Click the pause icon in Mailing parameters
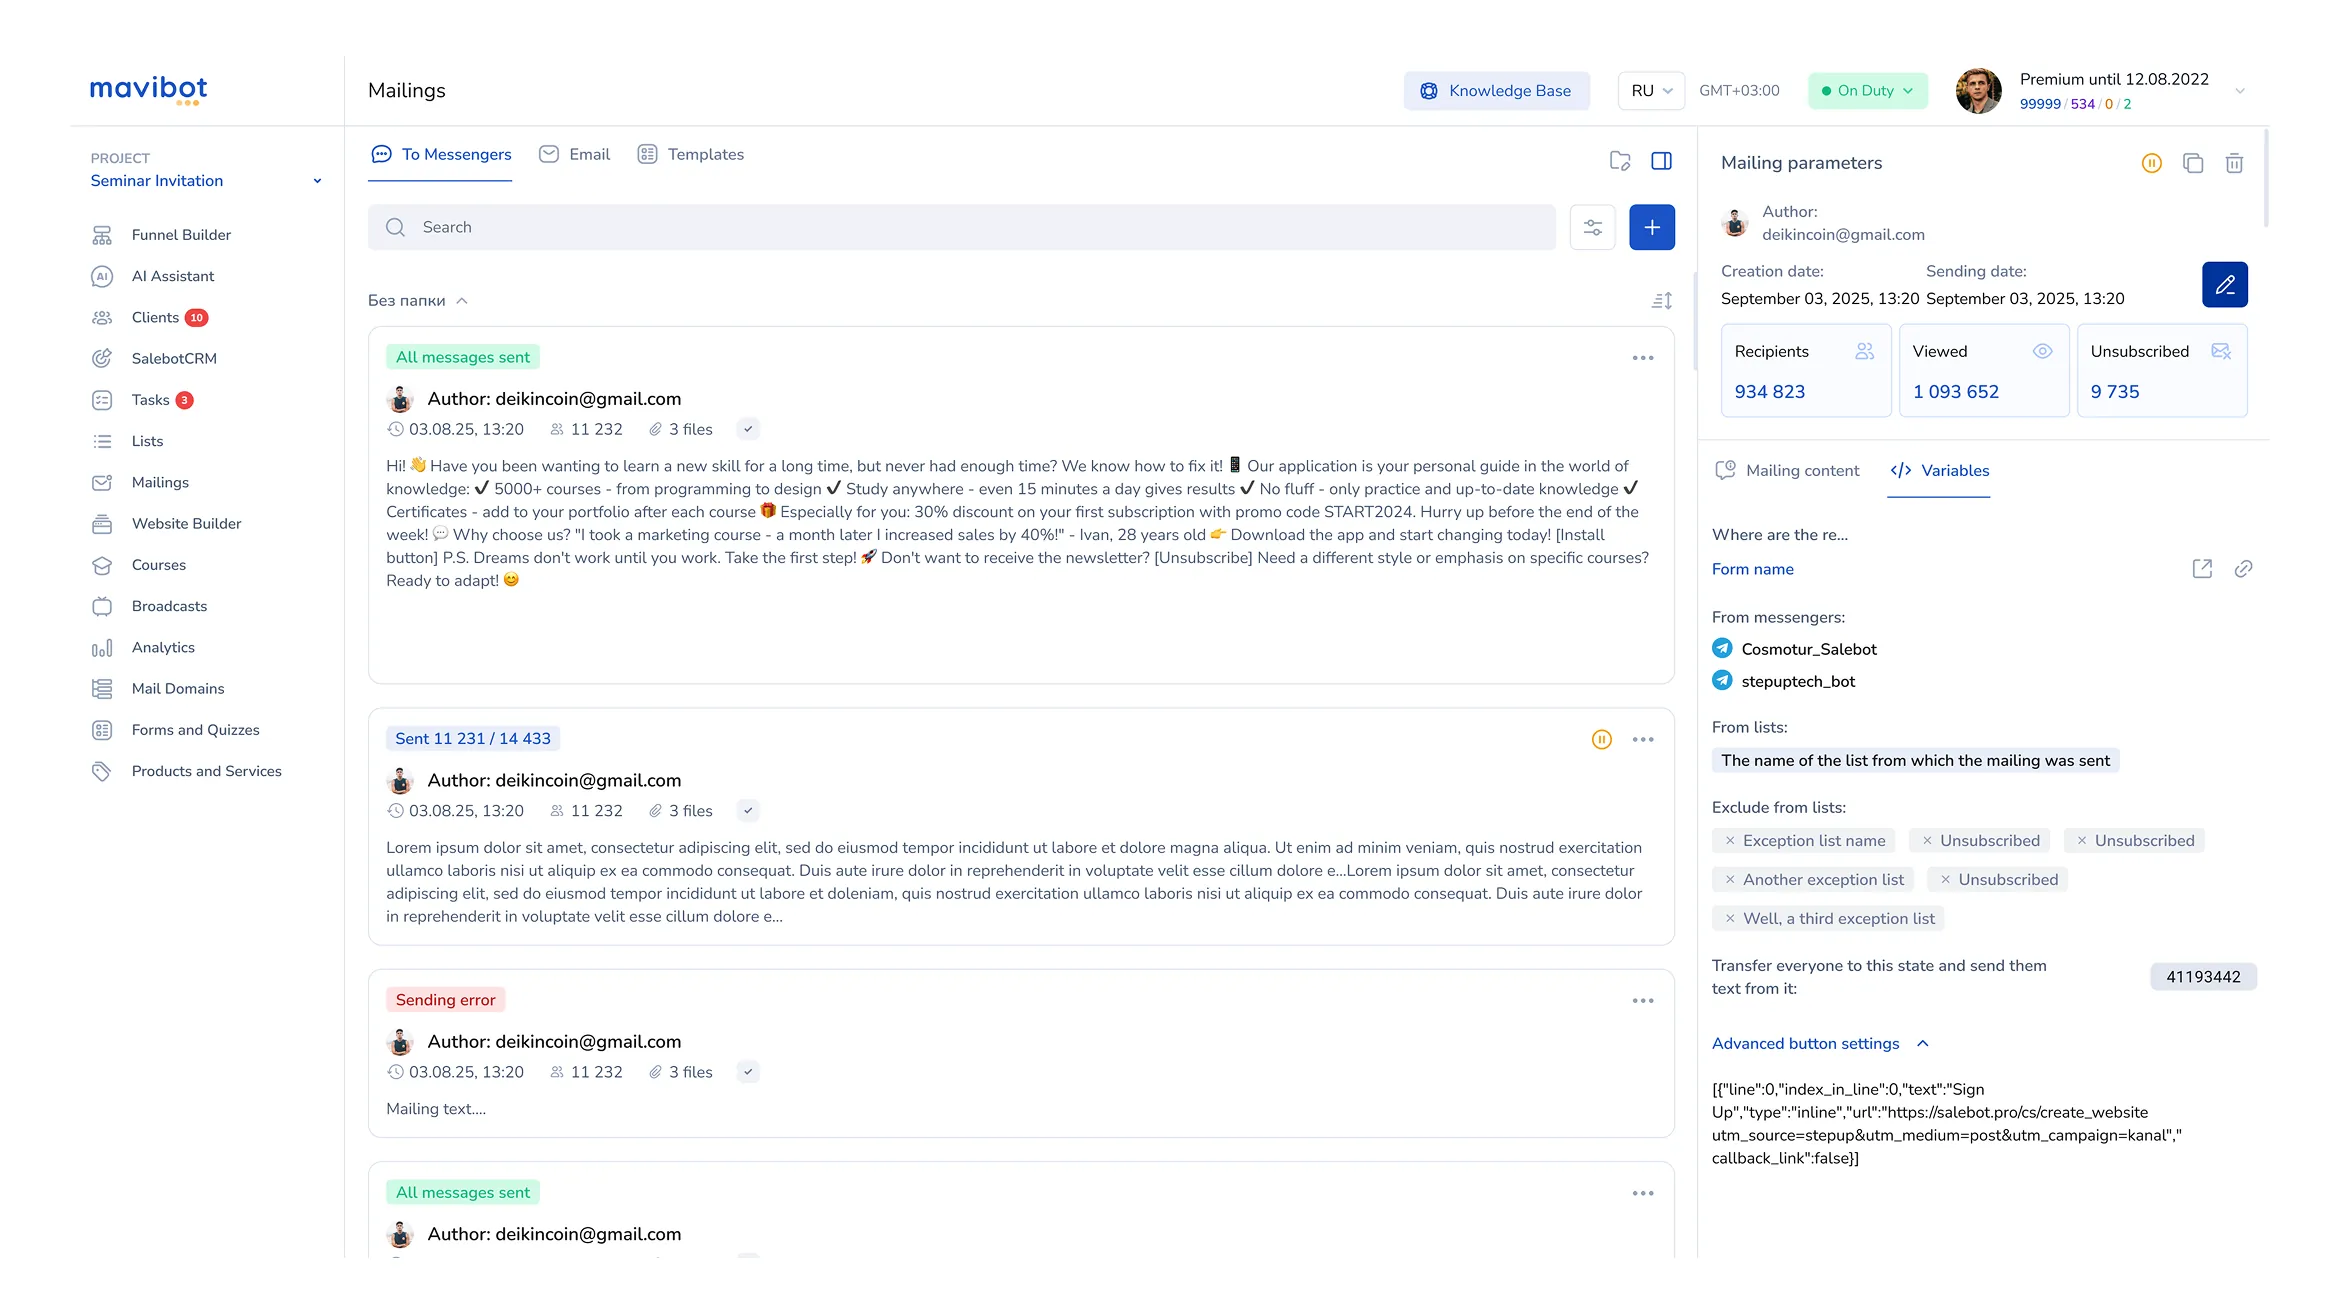The height and width of the screenshot is (1314, 2340). click(x=2152, y=163)
